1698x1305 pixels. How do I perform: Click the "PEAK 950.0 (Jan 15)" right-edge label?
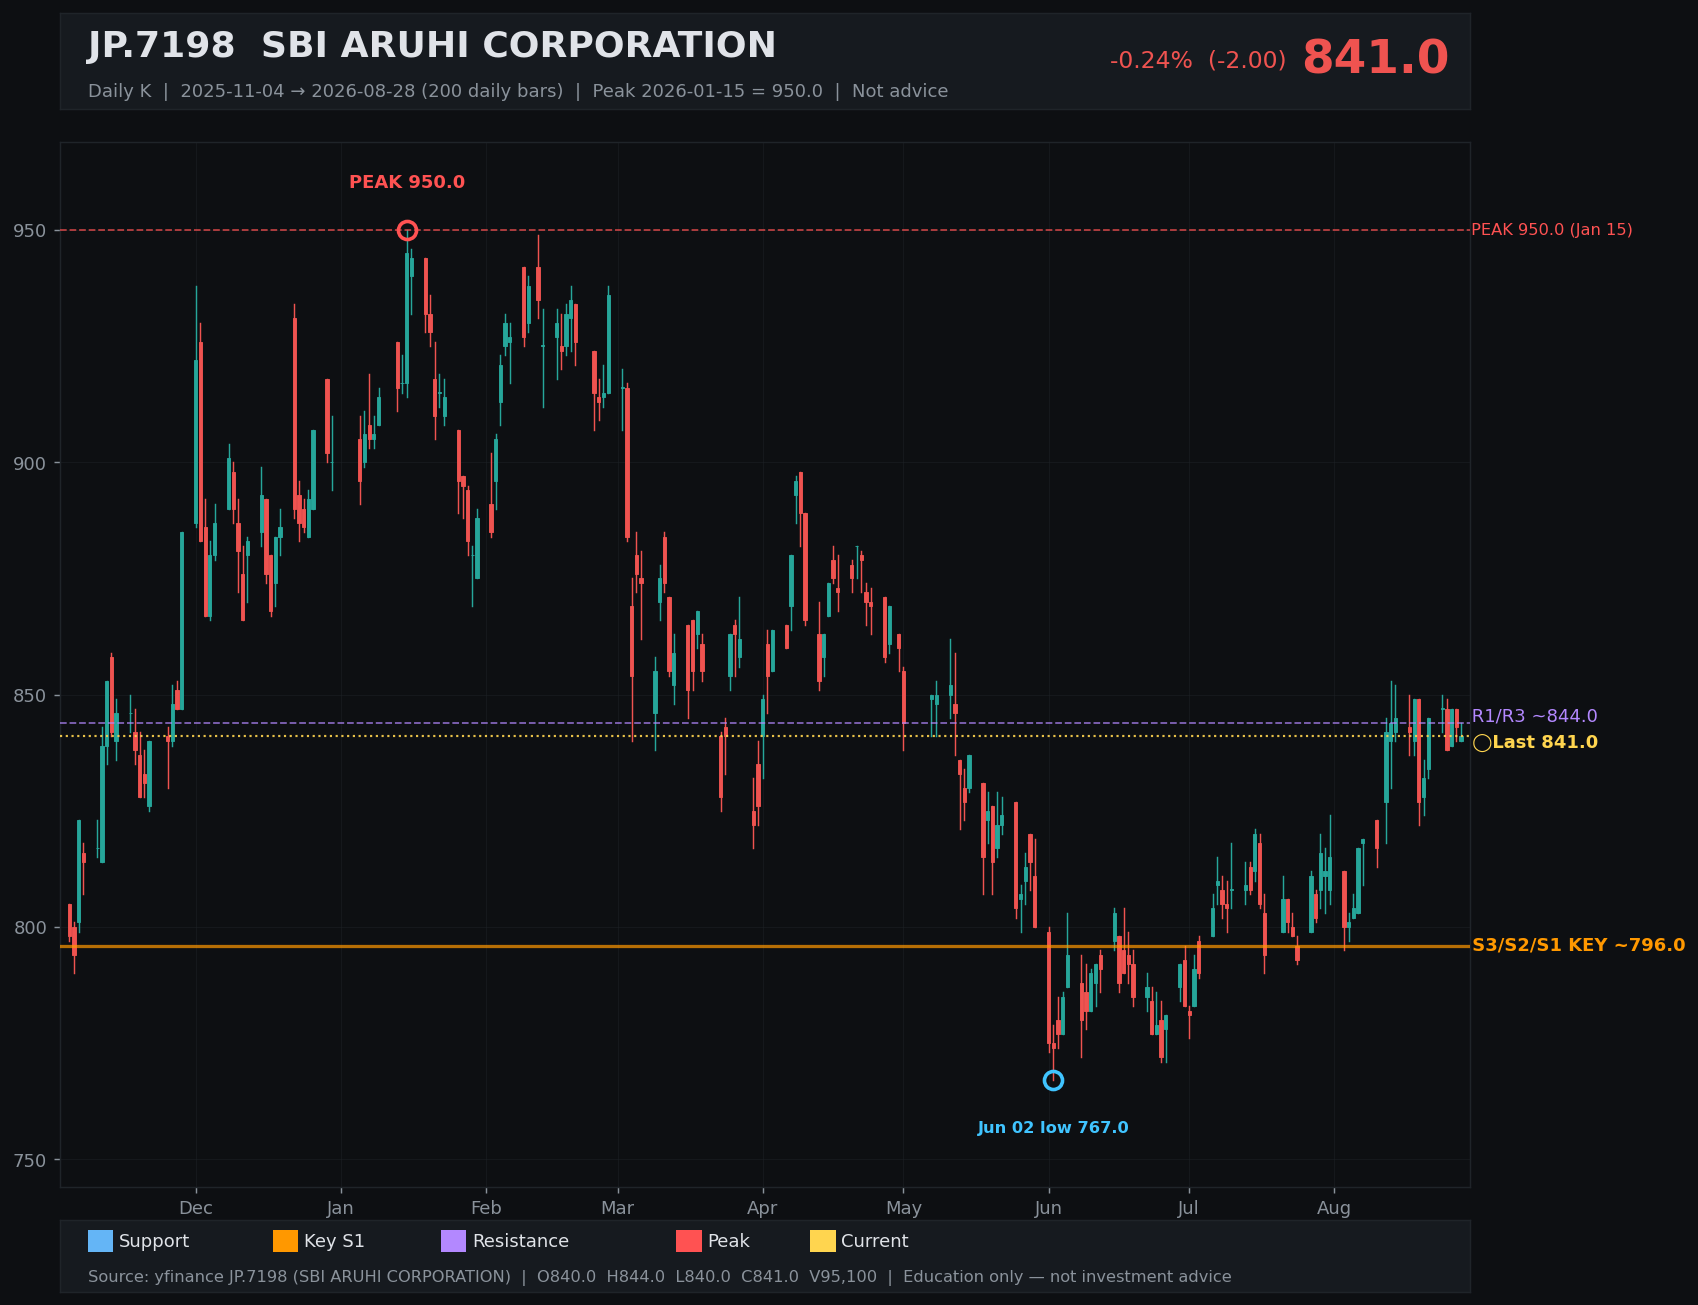coord(1552,230)
